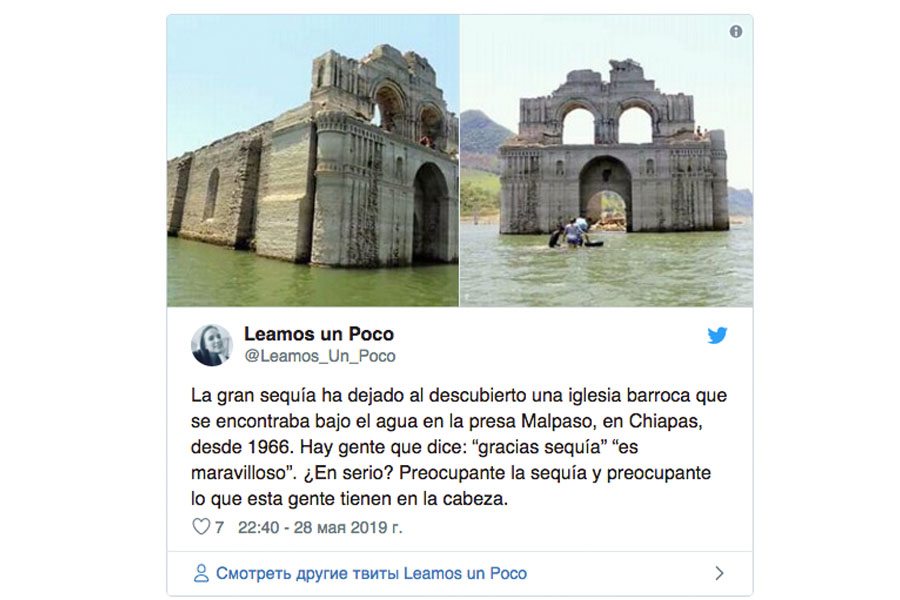Viewport: 900px width, 600px height.
Task: Open the tweet timestamp 22:40 - 28 мая 2019
Action: coord(320,527)
